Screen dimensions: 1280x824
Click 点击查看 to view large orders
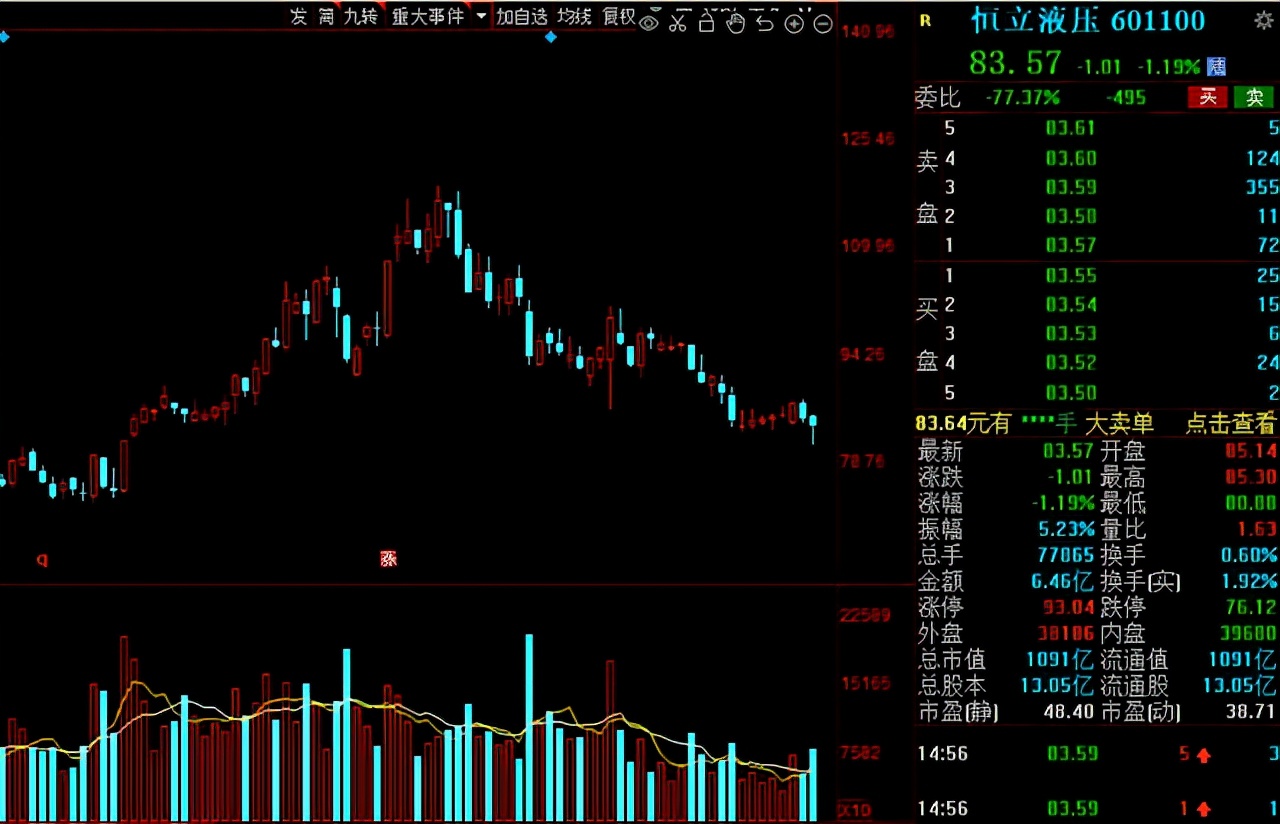[x=1230, y=423]
